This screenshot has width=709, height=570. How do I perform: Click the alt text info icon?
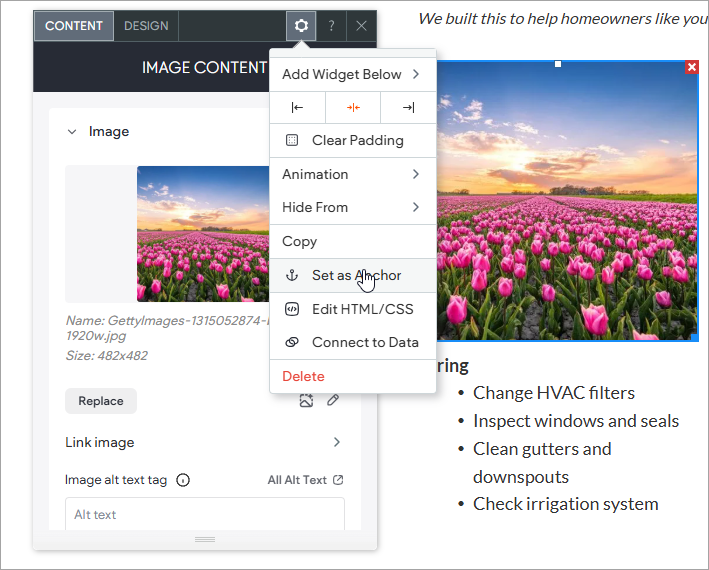(183, 480)
